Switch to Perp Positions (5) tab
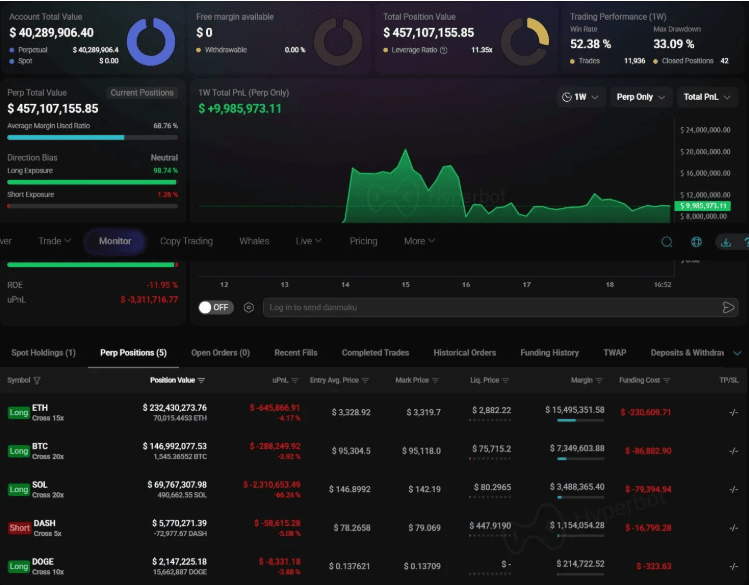Viewport: 749px width, 585px height. click(x=133, y=353)
